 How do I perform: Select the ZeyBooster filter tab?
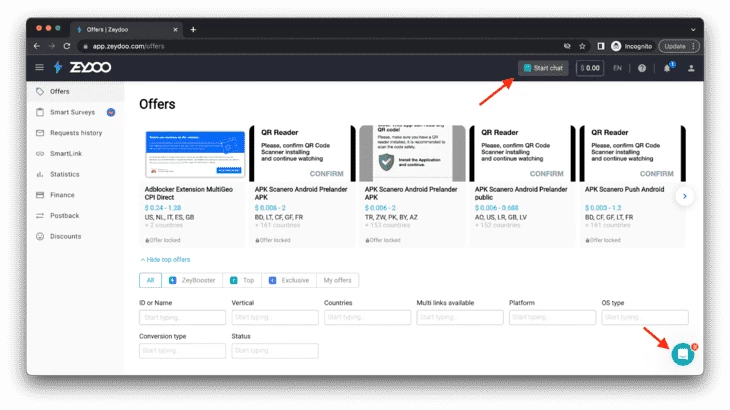click(192, 280)
